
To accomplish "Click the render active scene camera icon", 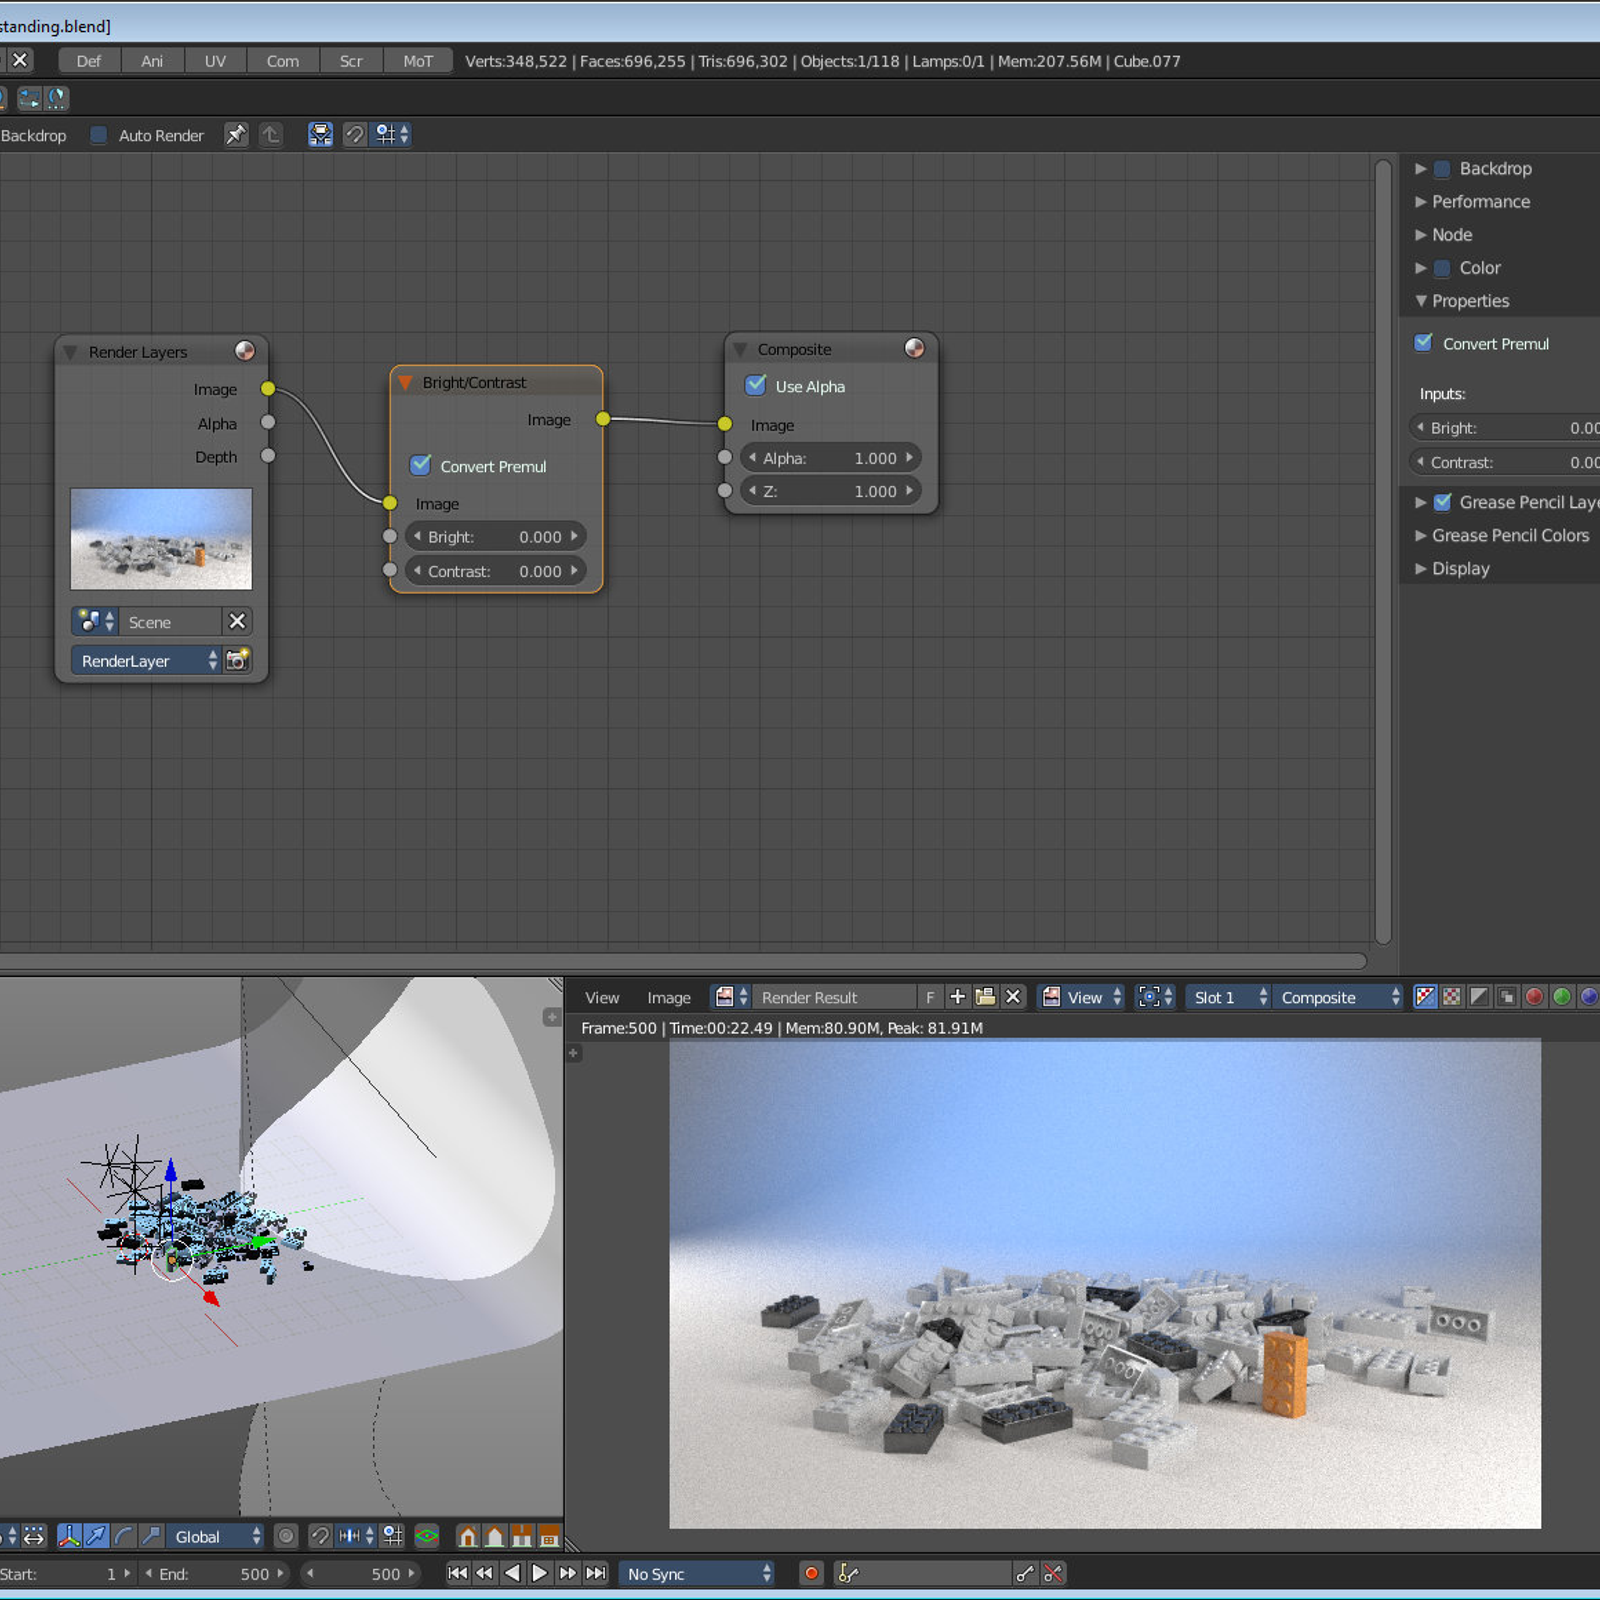I will coord(237,660).
